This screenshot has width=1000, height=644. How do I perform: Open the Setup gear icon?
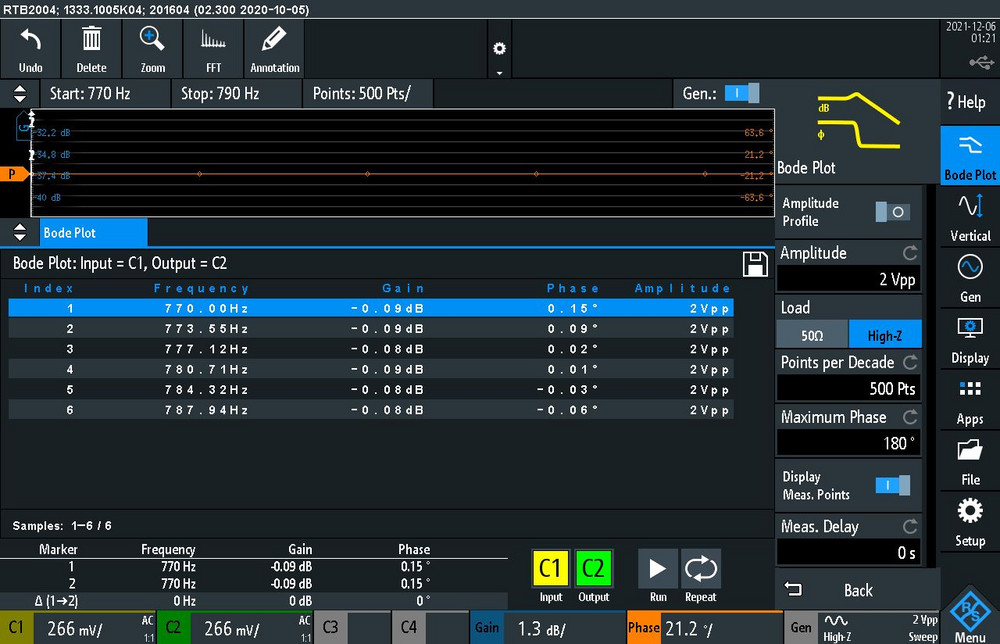pos(969,522)
